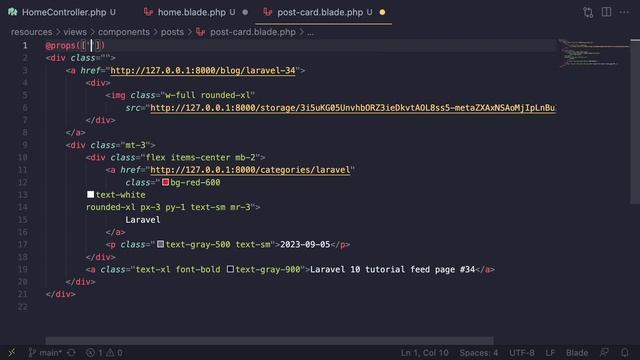Expand the breadcrumb trailing ellipsis
Screen dimensions: 640x360
(x=311, y=32)
